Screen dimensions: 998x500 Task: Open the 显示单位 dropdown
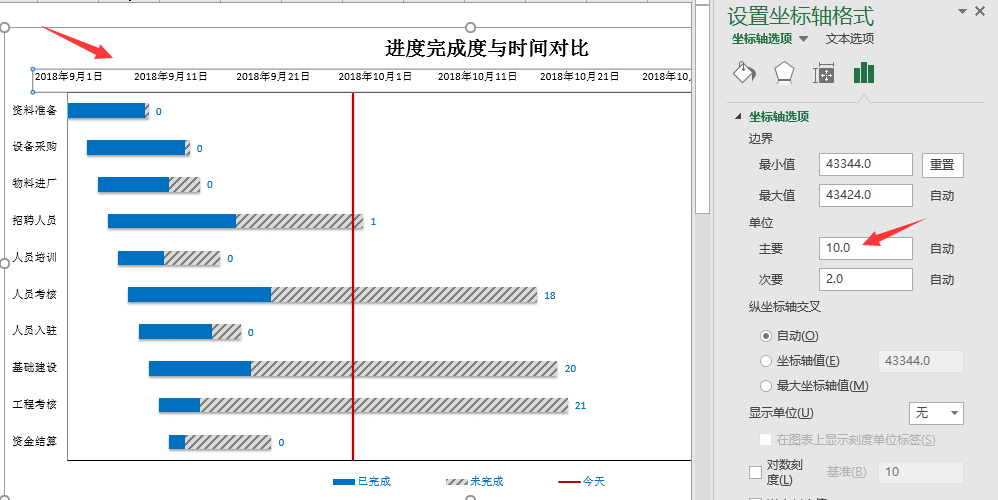click(936, 413)
